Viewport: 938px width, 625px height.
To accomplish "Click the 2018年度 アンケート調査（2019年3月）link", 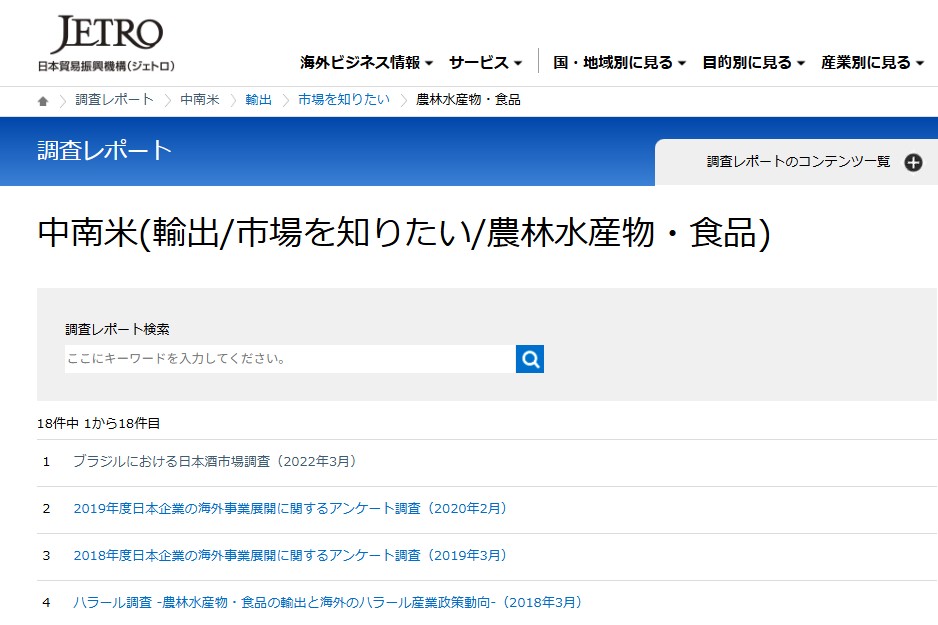I will [291, 556].
